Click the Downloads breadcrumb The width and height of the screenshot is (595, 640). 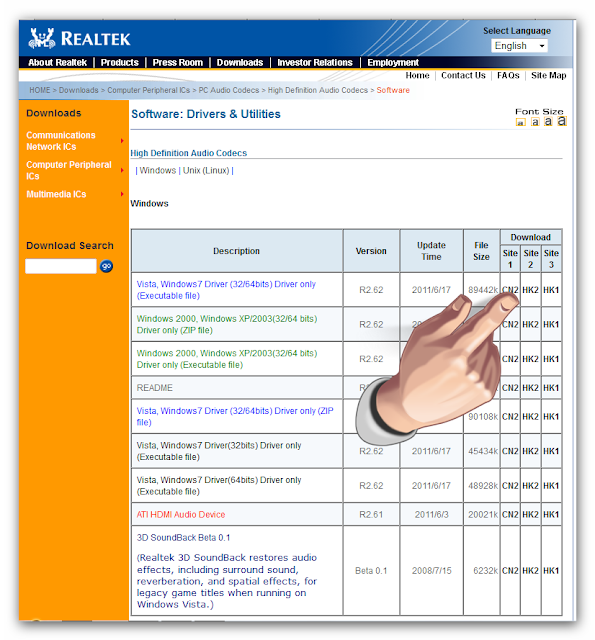(x=78, y=90)
